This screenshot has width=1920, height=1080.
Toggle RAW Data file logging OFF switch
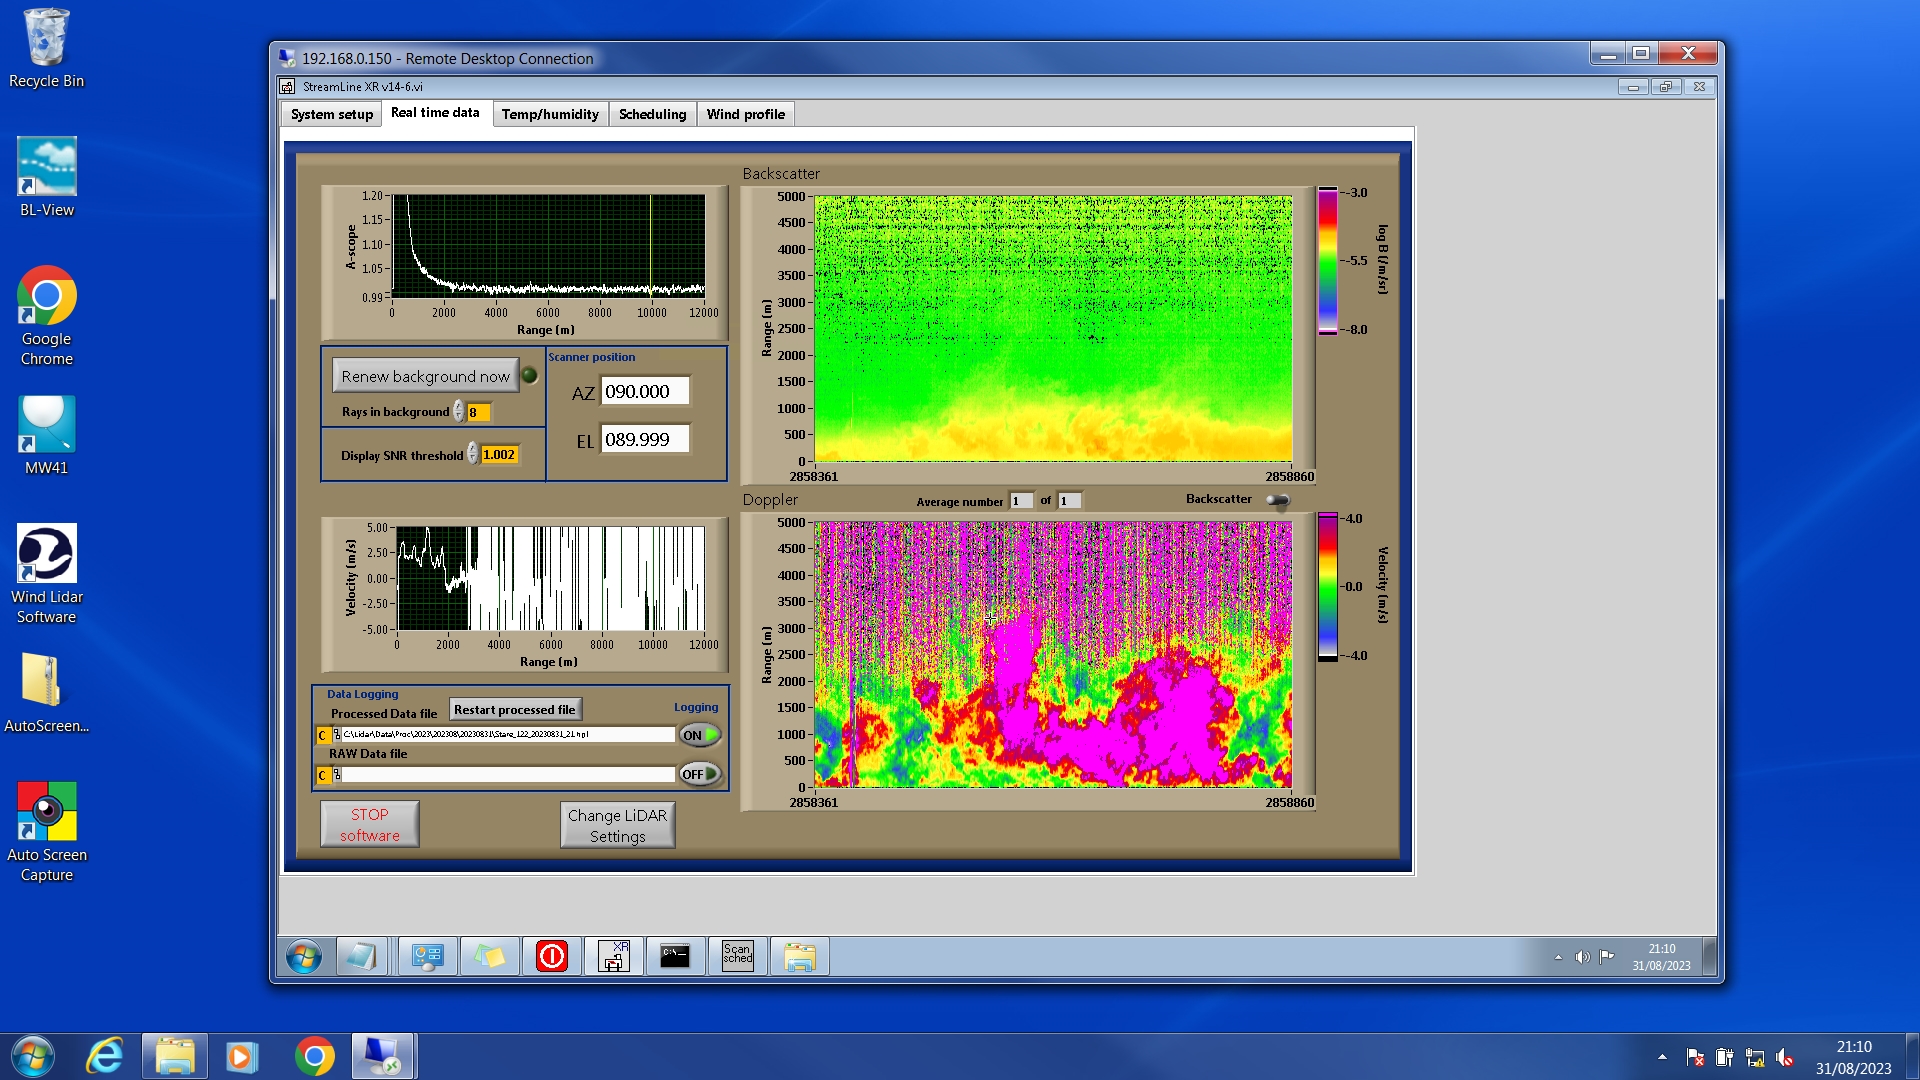pos(699,774)
